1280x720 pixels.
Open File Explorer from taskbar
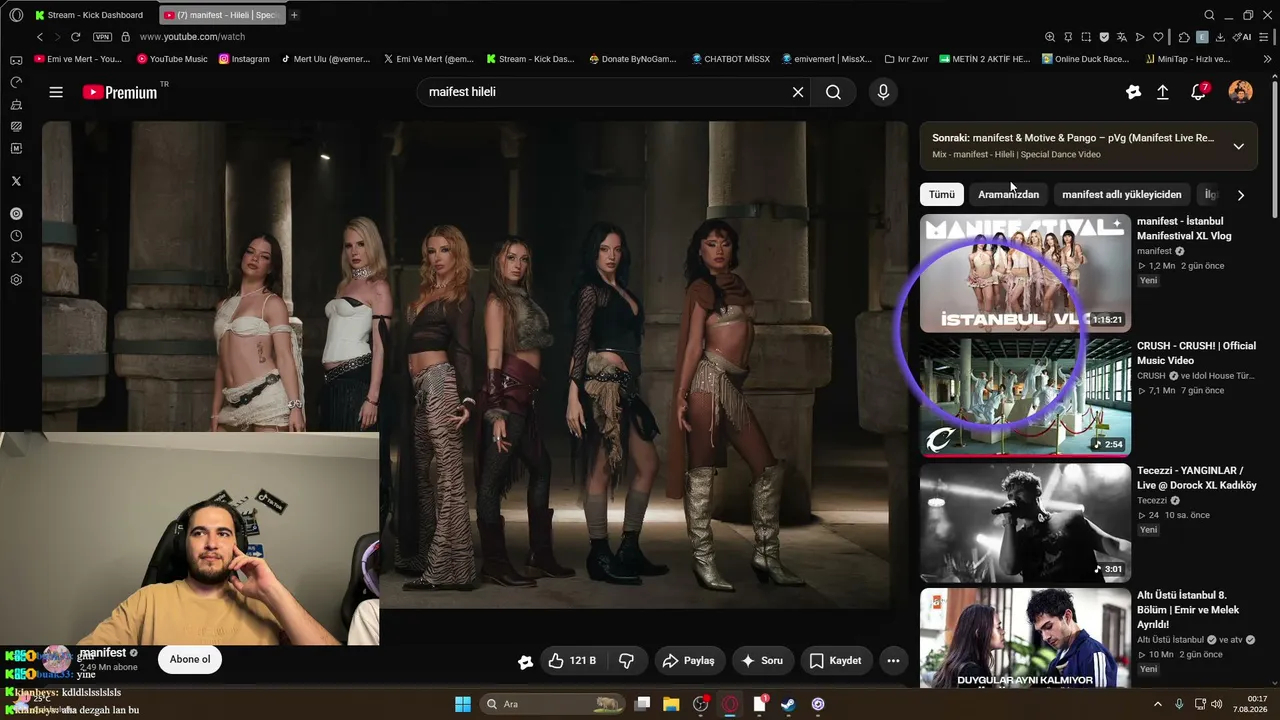[x=671, y=704]
